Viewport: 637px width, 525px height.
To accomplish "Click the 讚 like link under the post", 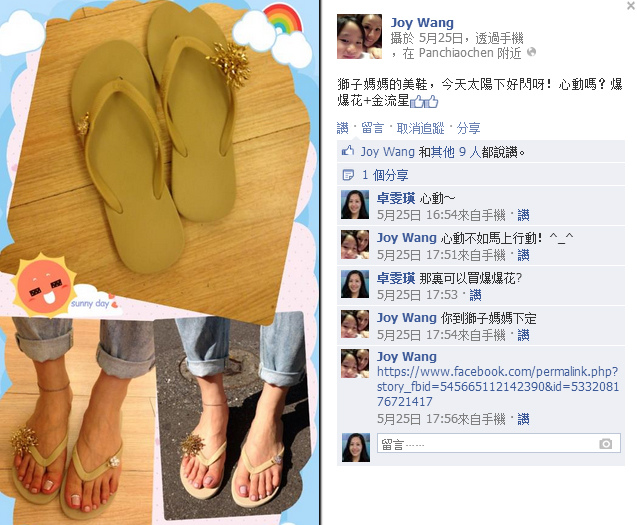I will pos(342,128).
